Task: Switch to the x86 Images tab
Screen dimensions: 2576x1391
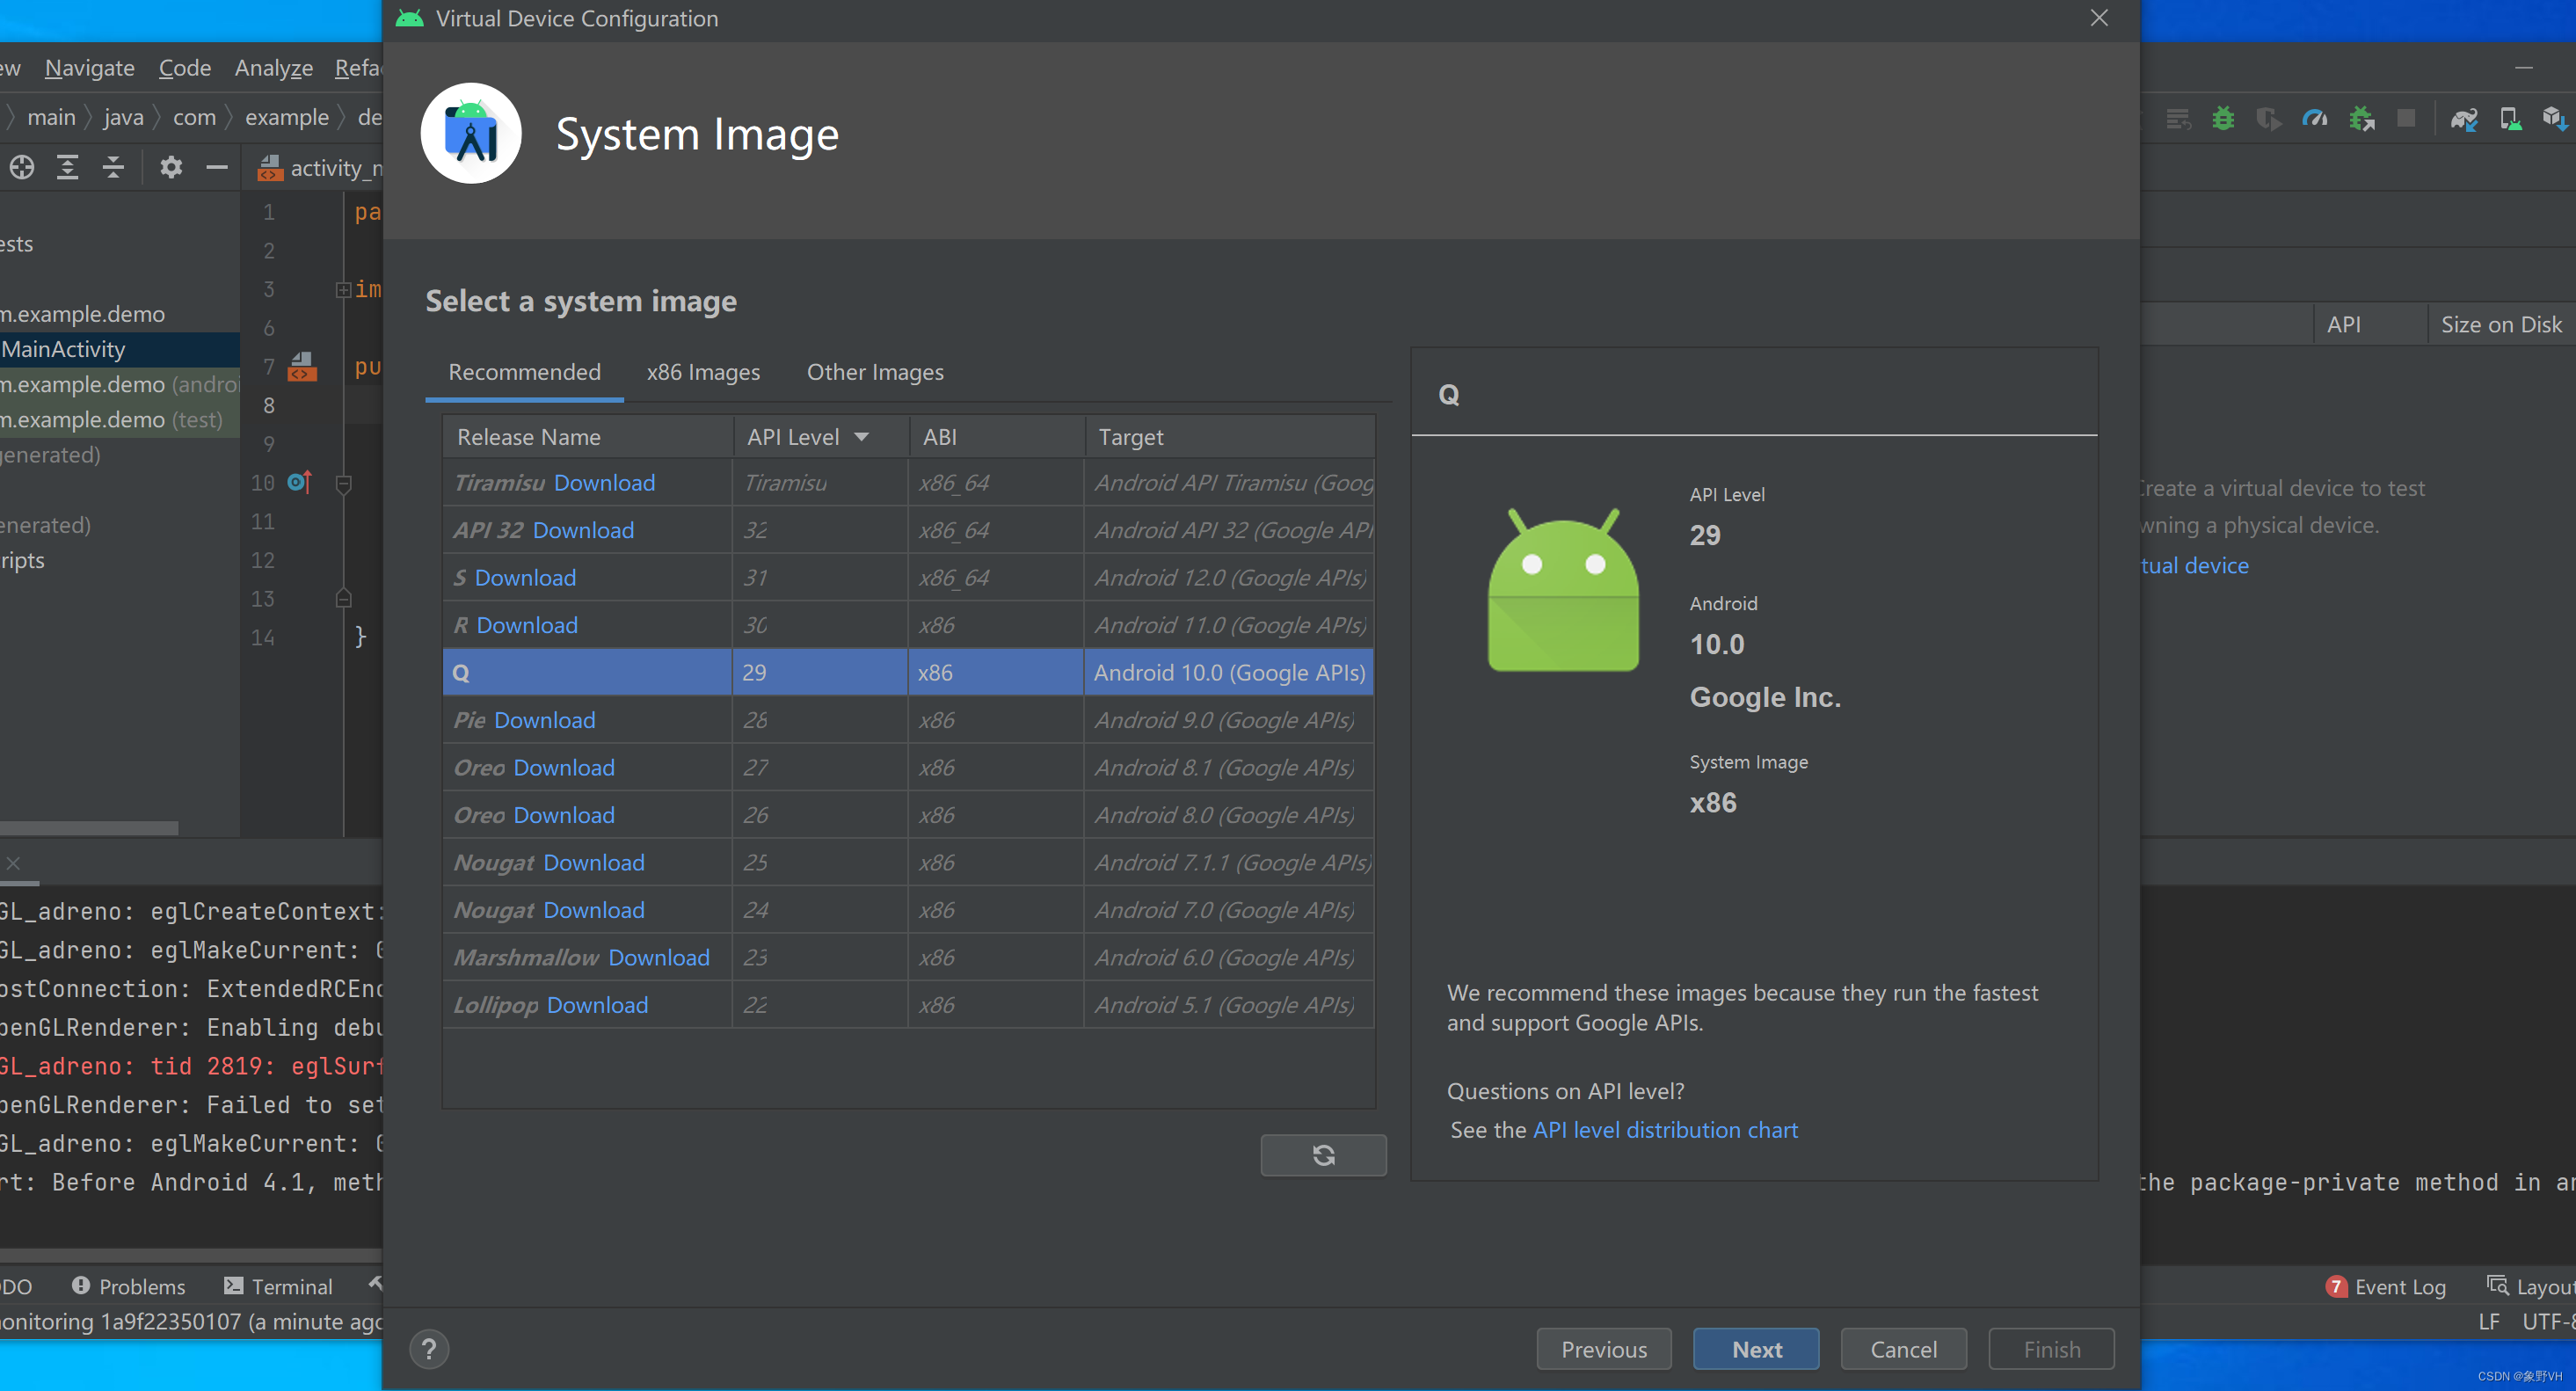Action: click(x=704, y=372)
